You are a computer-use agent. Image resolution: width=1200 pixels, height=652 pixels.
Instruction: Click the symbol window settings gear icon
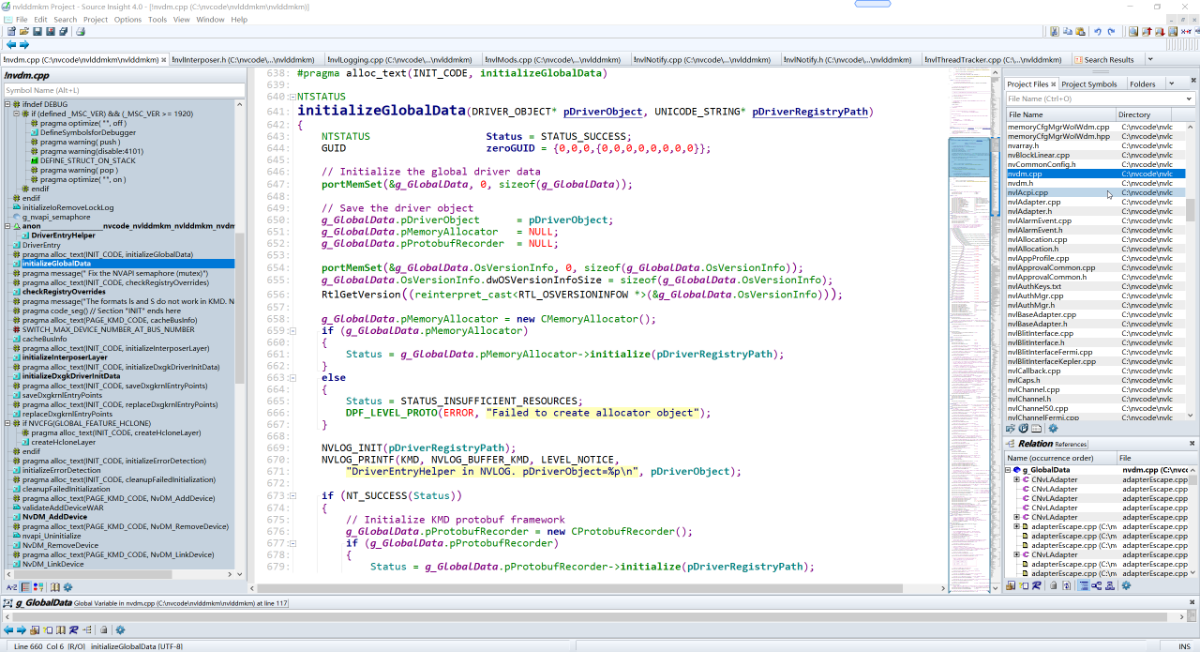[x=68, y=587]
